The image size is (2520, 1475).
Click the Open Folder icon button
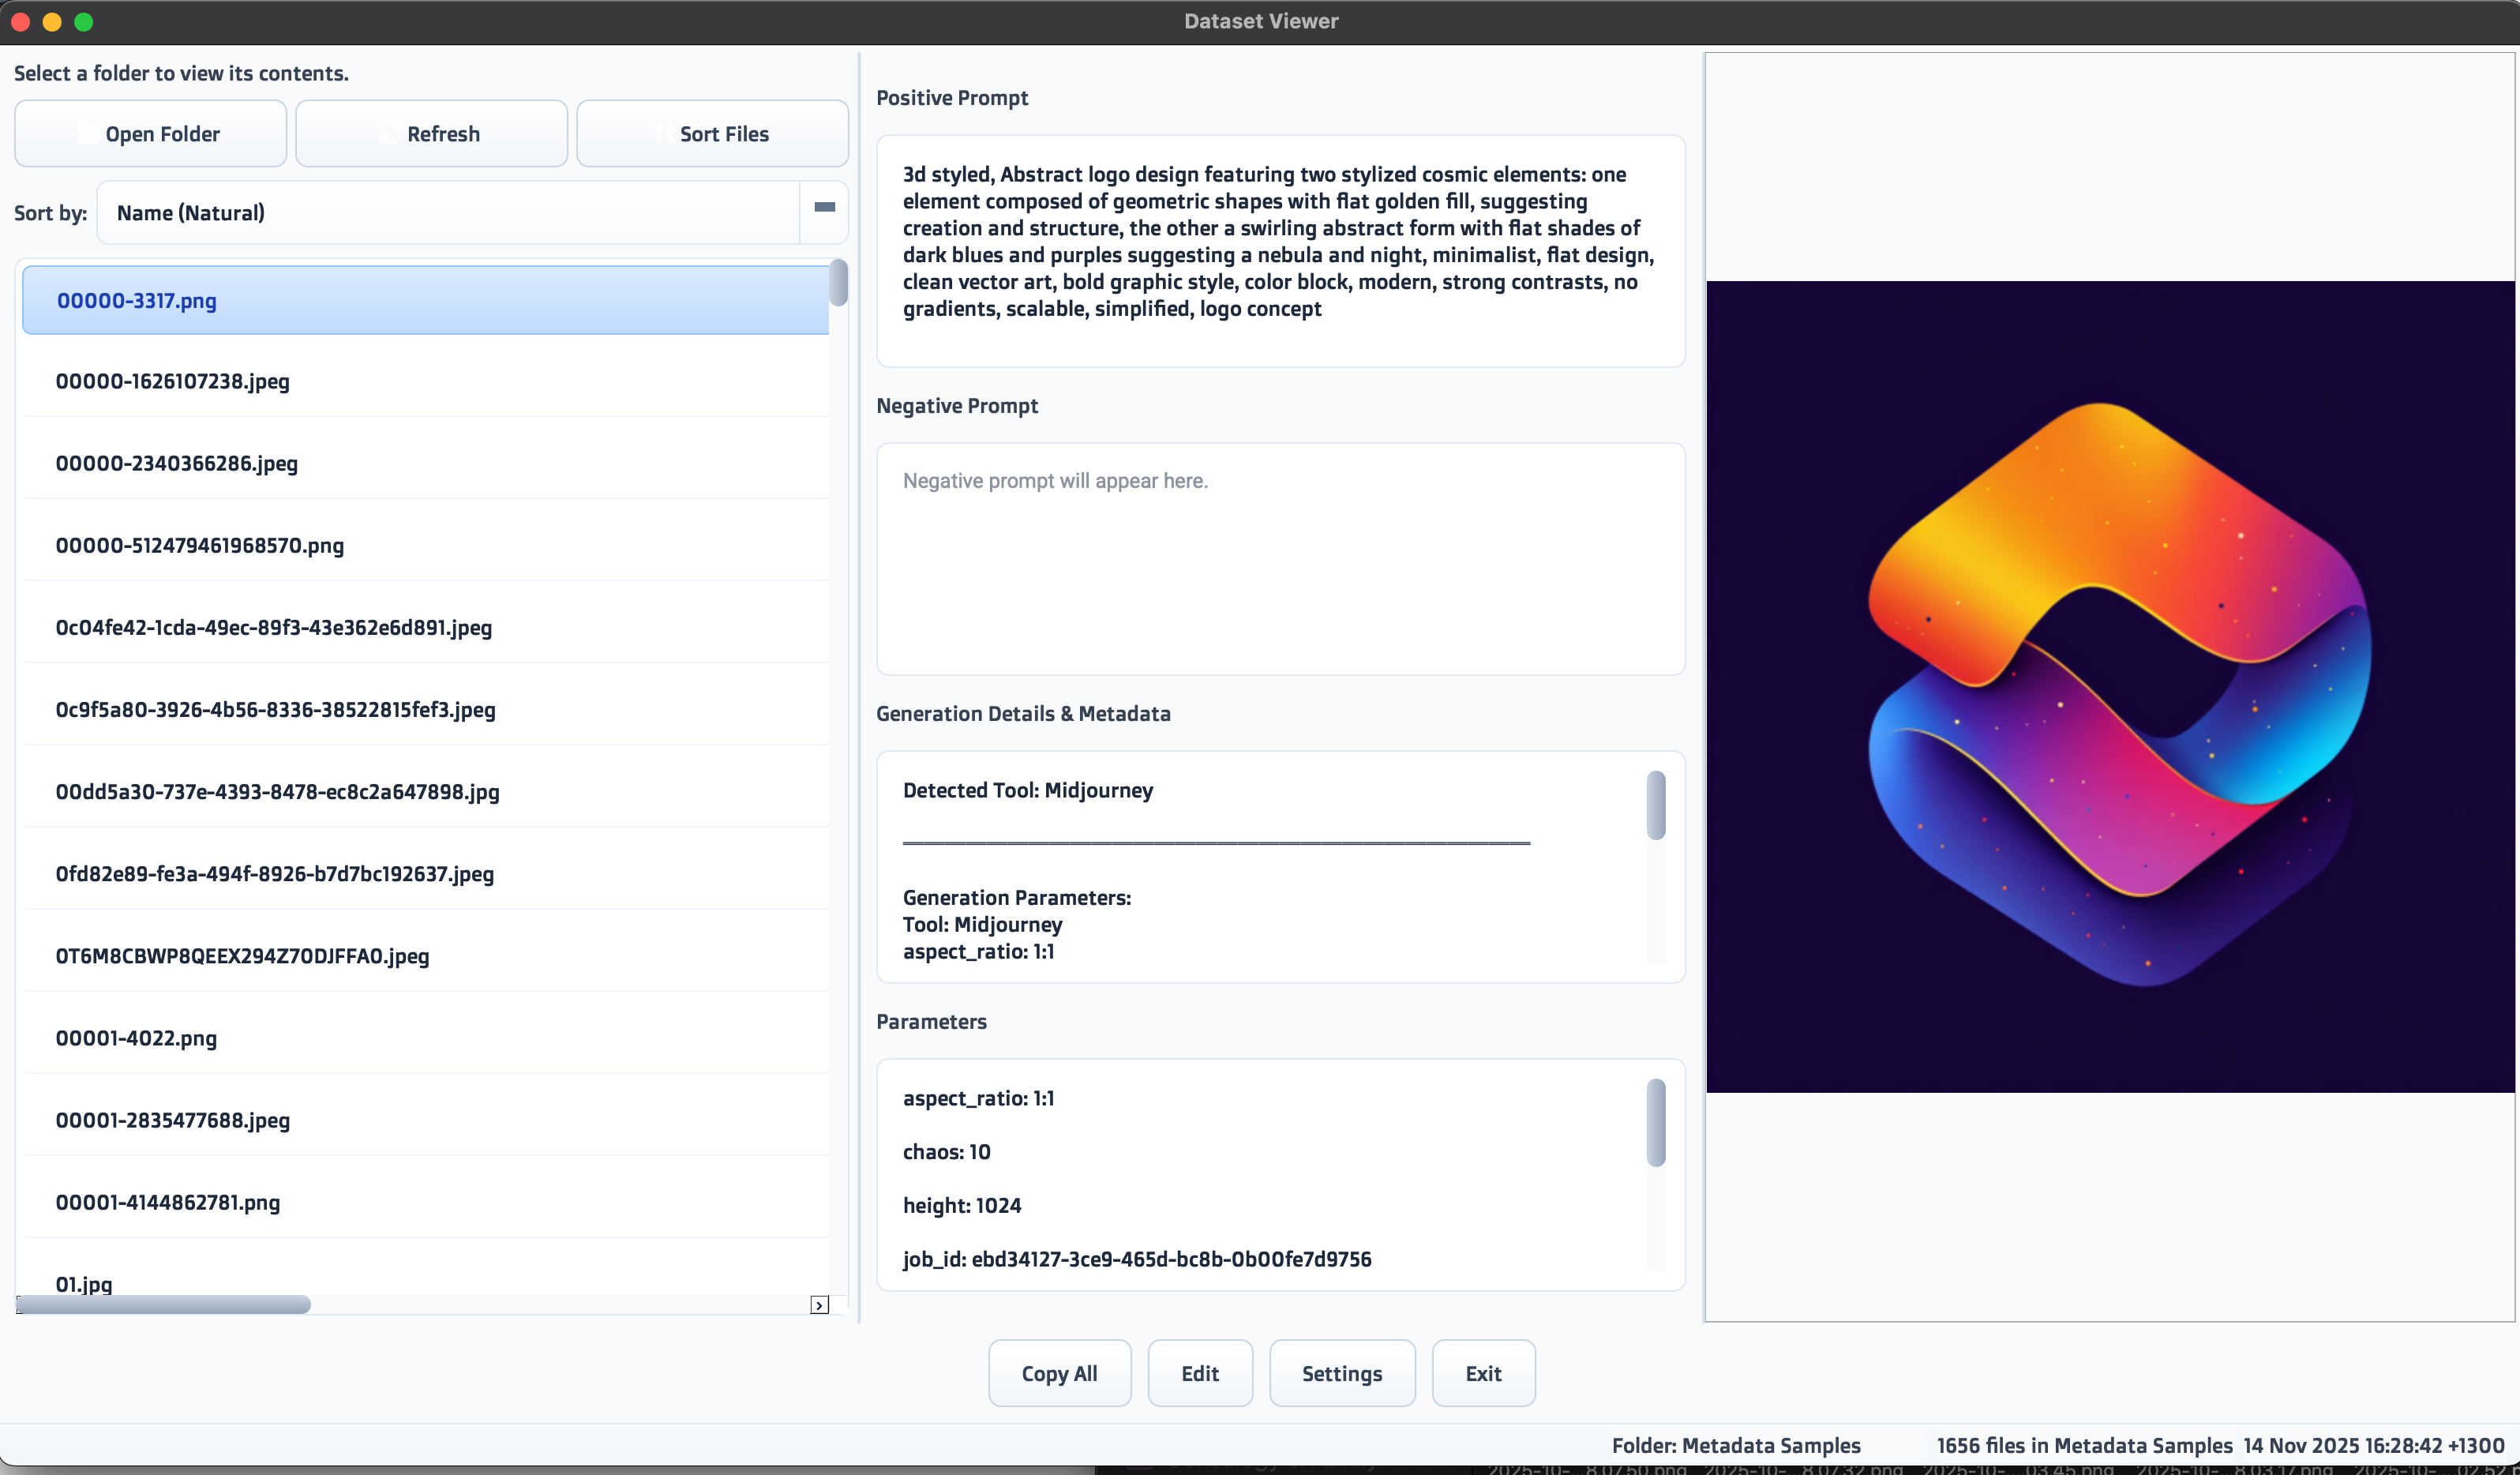[x=150, y=134]
